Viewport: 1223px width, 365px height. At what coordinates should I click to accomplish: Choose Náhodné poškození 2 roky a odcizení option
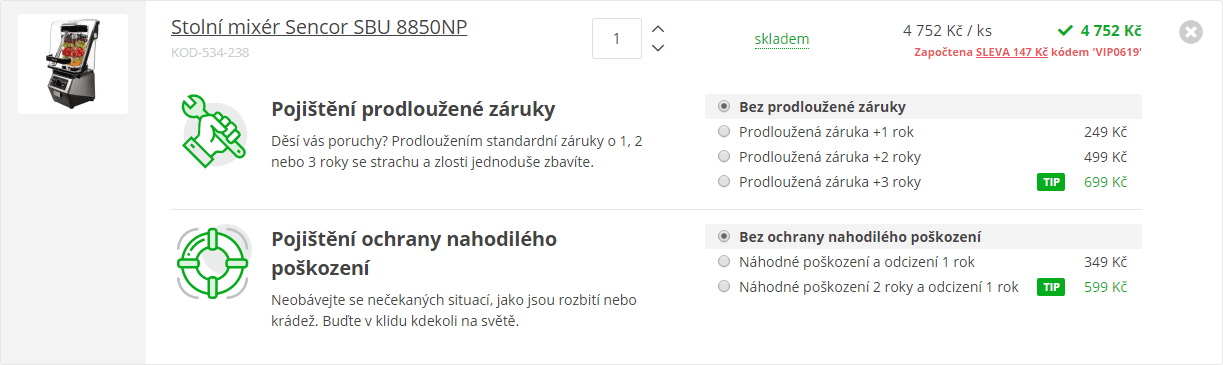coord(923,287)
